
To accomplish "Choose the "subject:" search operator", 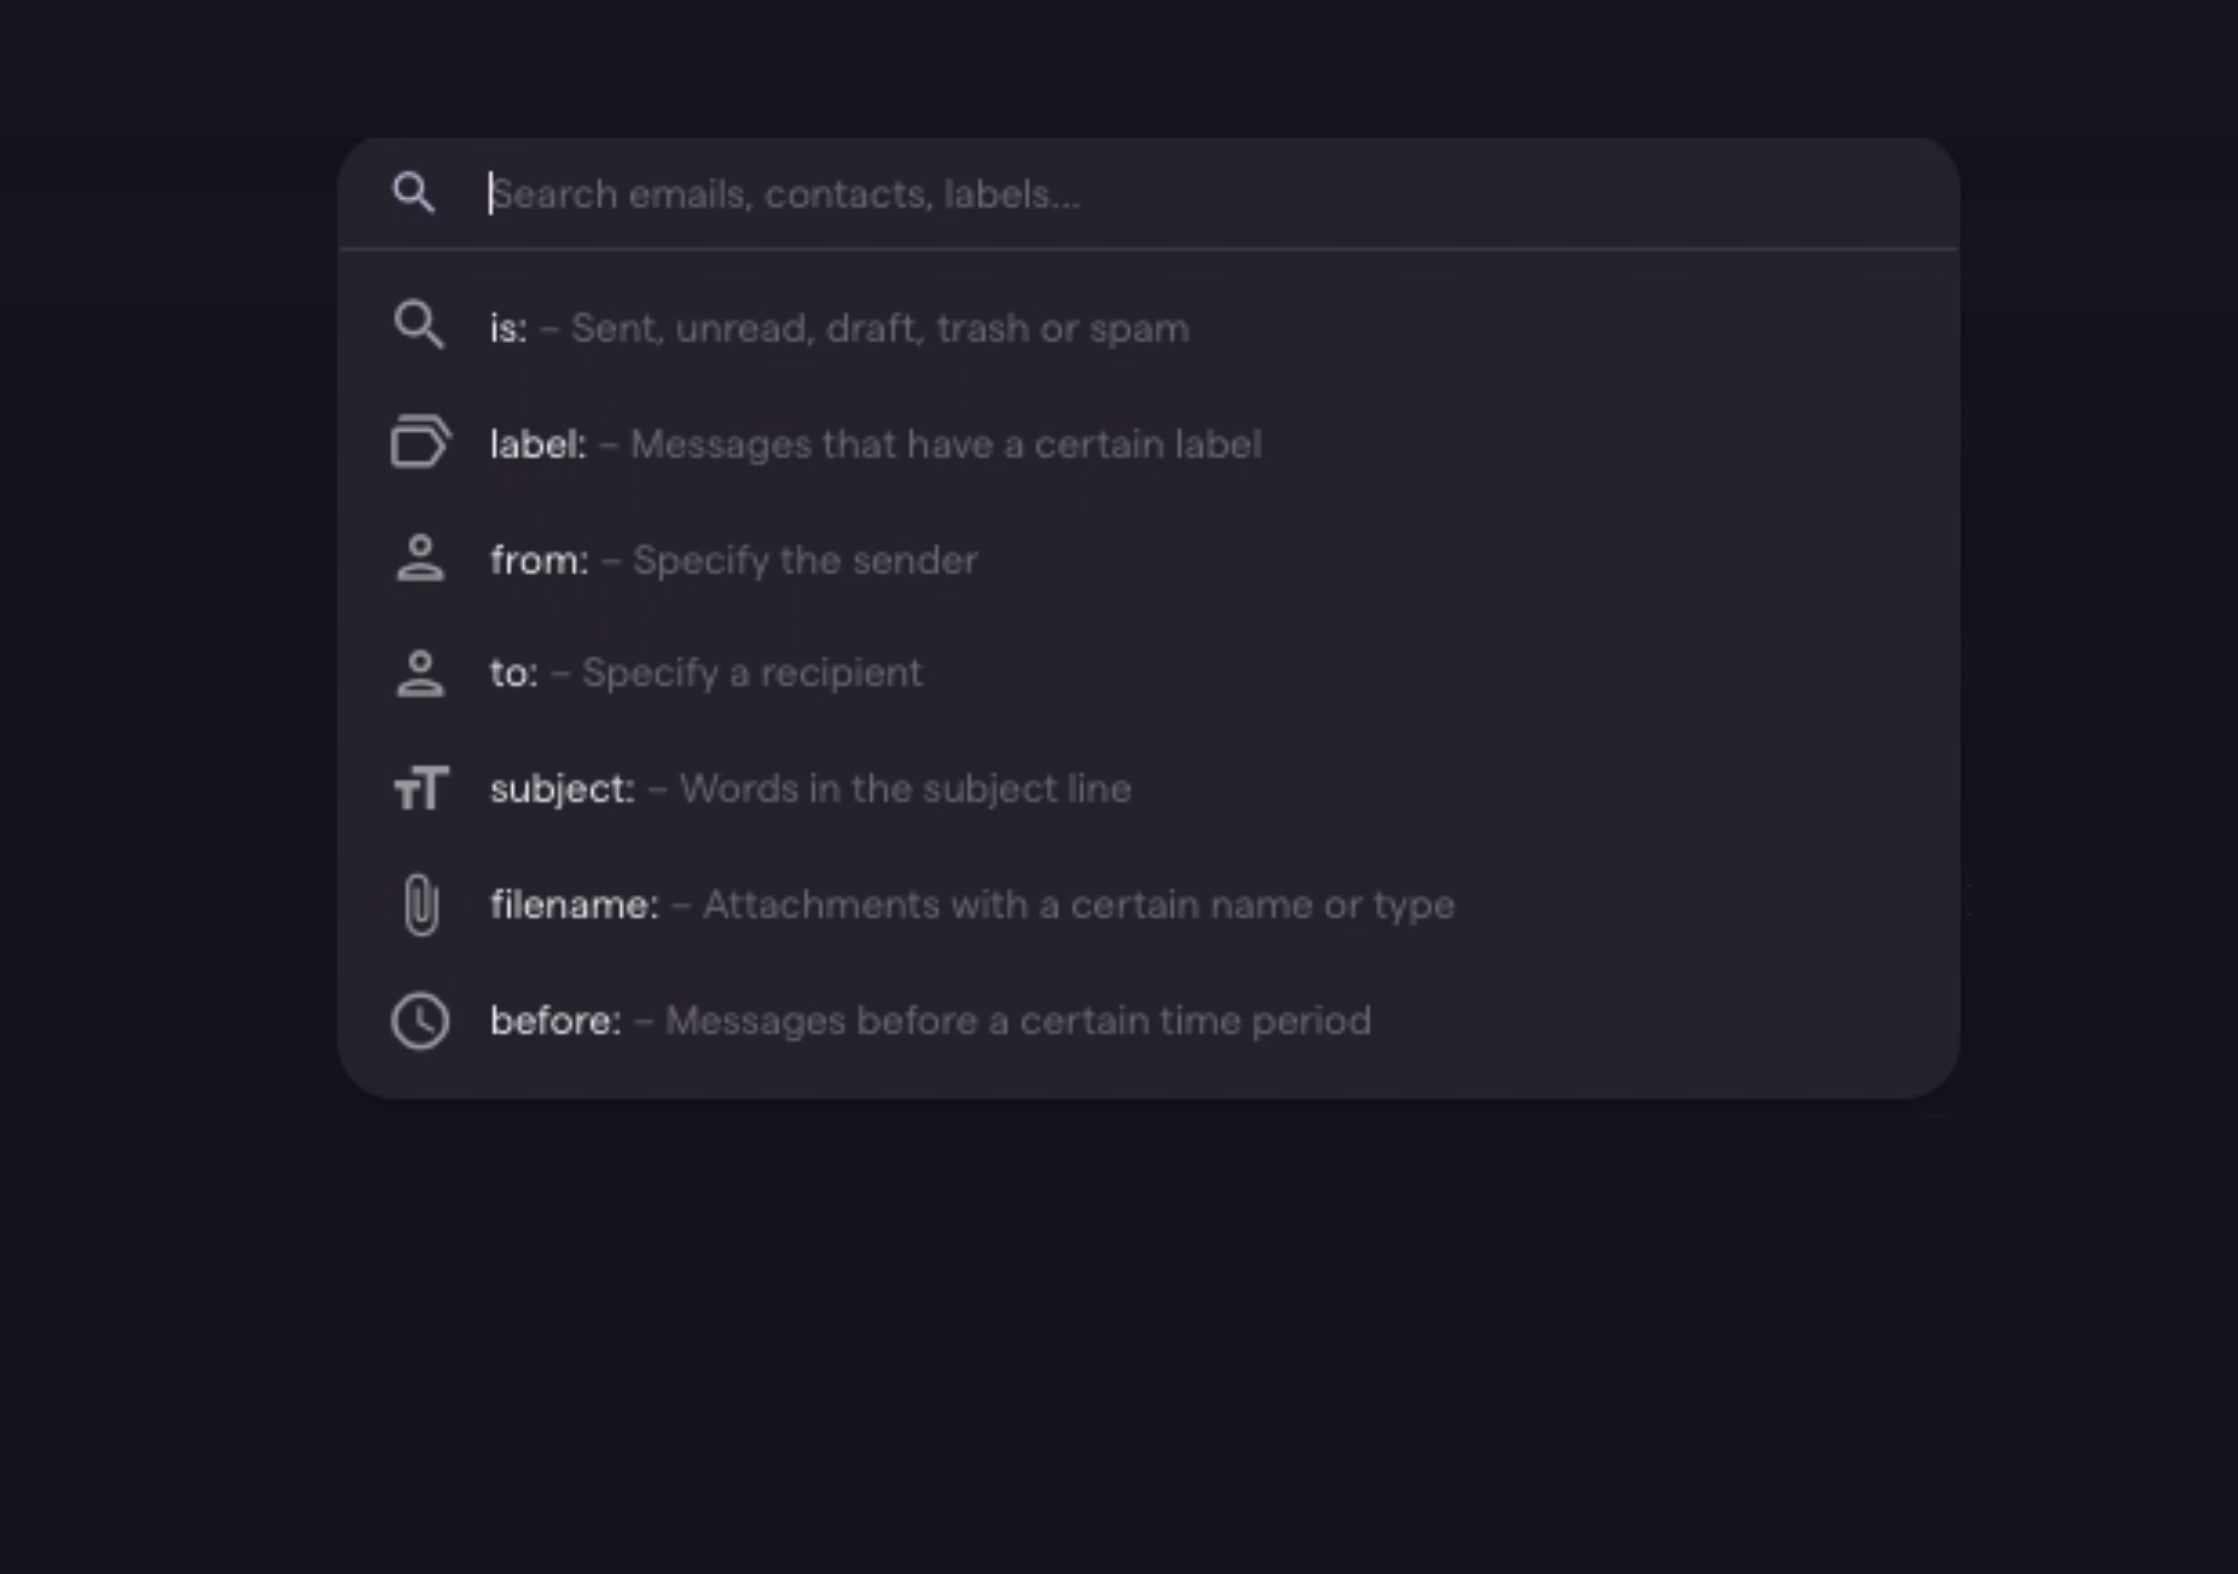I will (x=562, y=789).
